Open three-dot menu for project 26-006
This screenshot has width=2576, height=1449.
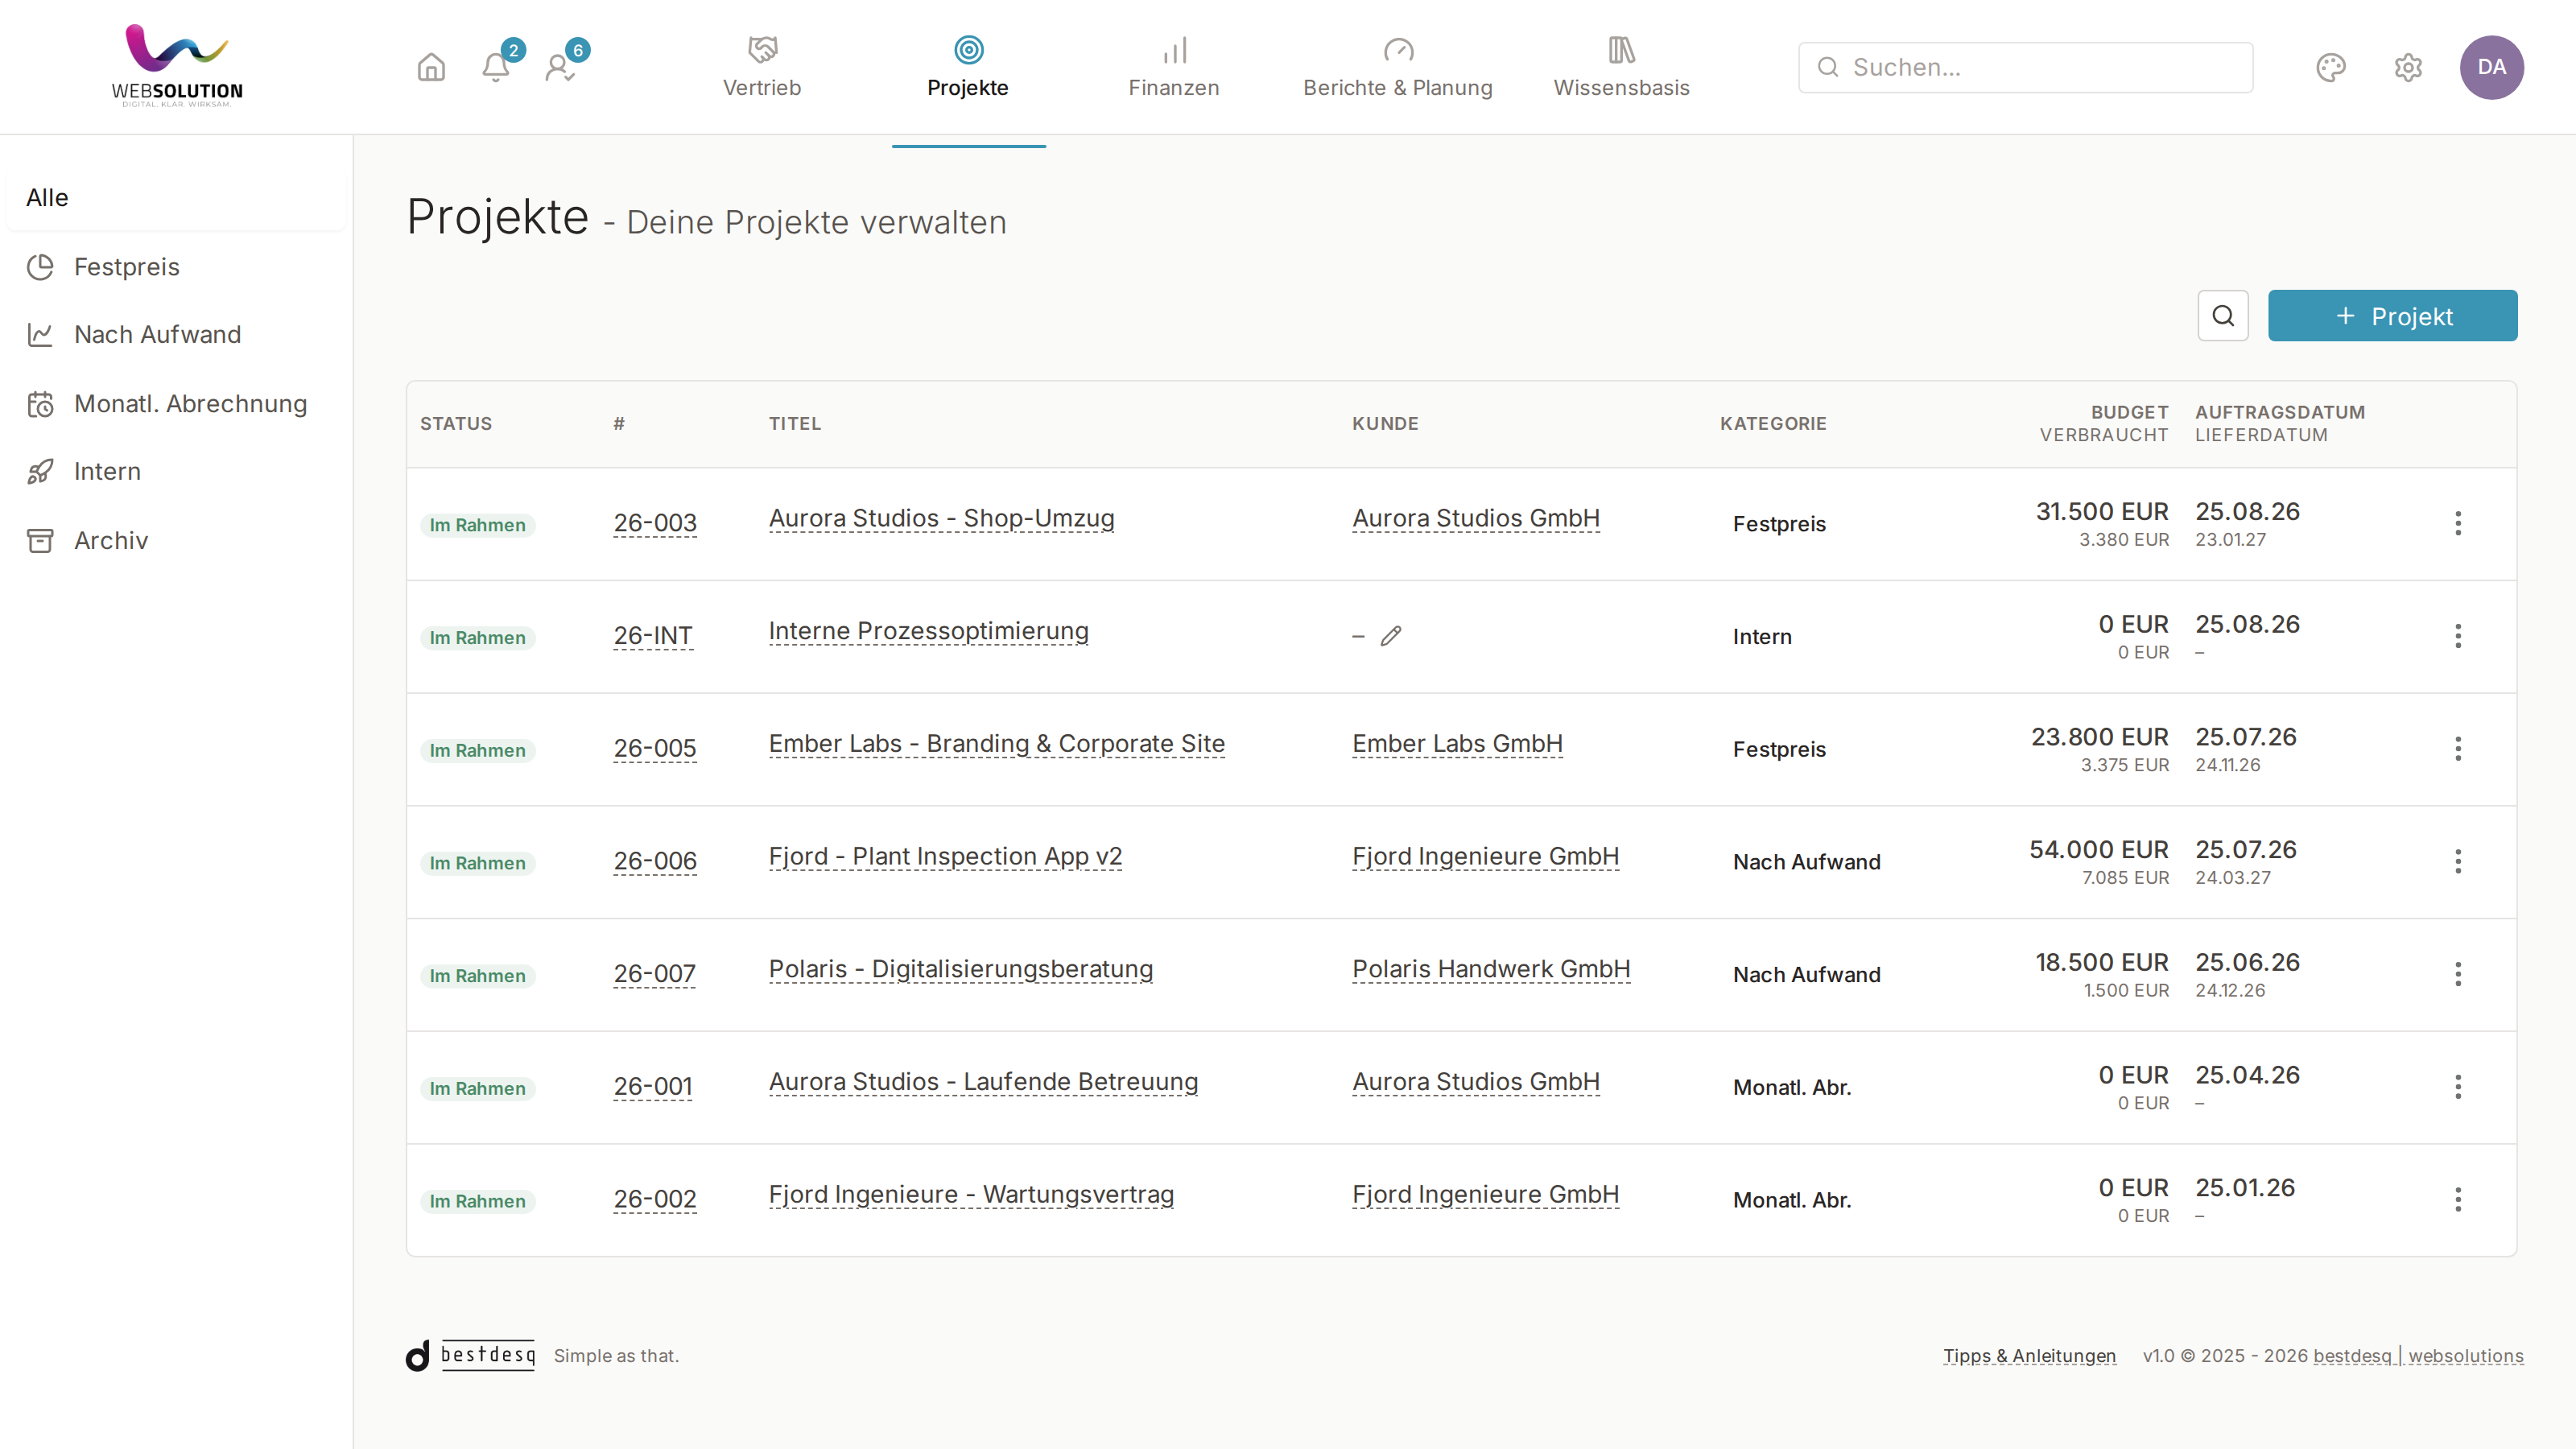(2458, 861)
